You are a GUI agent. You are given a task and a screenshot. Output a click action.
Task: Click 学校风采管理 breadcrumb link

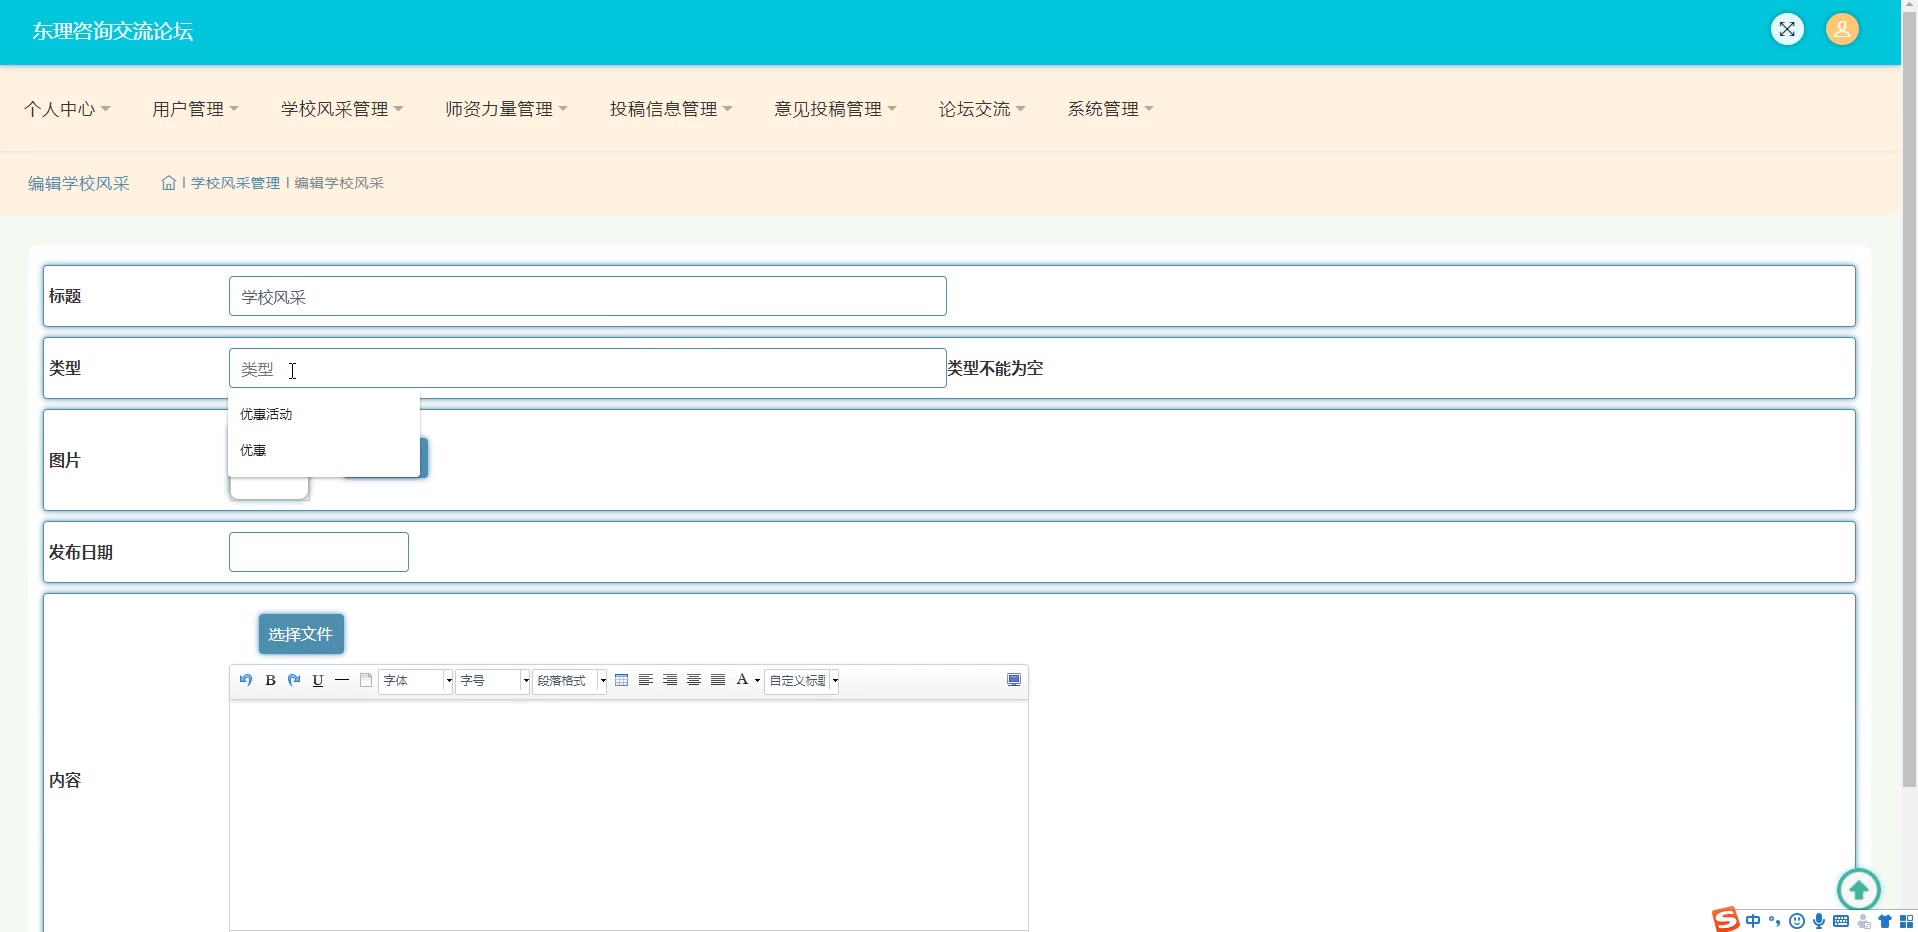click(x=235, y=183)
